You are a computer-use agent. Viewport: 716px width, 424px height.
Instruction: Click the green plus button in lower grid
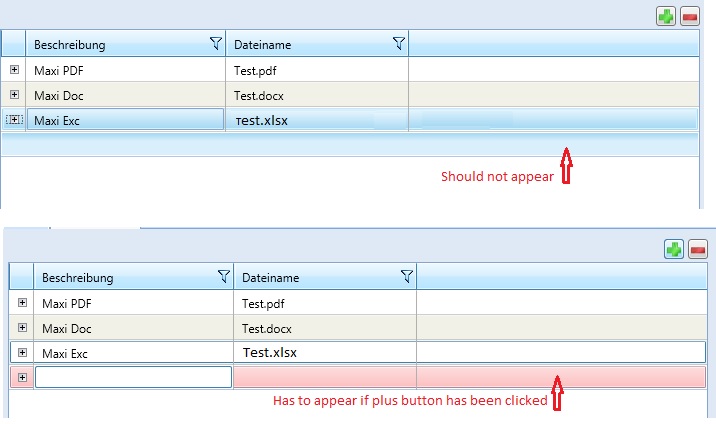[x=674, y=249]
